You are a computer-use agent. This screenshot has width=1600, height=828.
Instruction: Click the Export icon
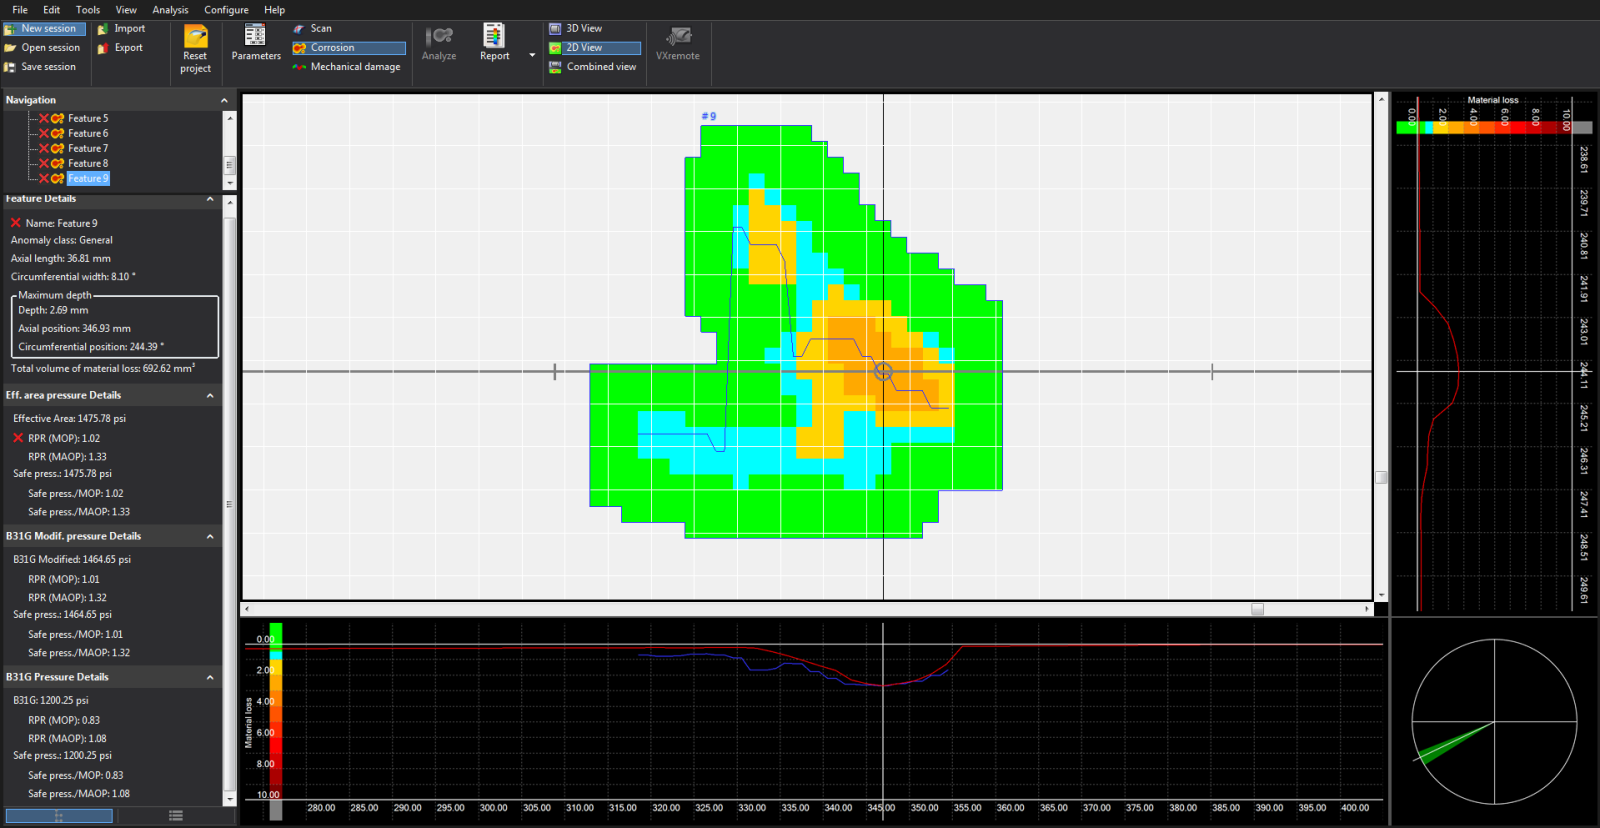[103, 48]
